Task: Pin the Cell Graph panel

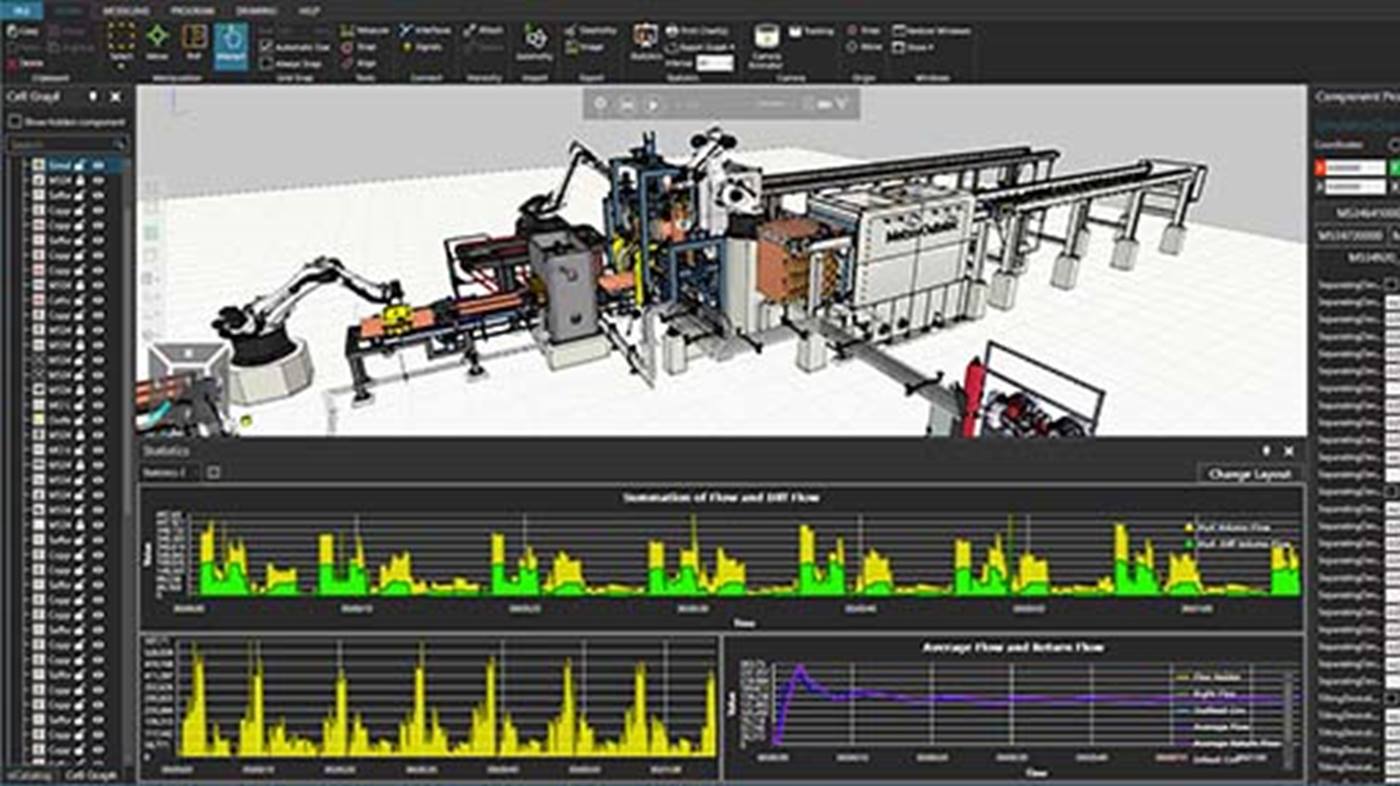Action: tap(93, 97)
